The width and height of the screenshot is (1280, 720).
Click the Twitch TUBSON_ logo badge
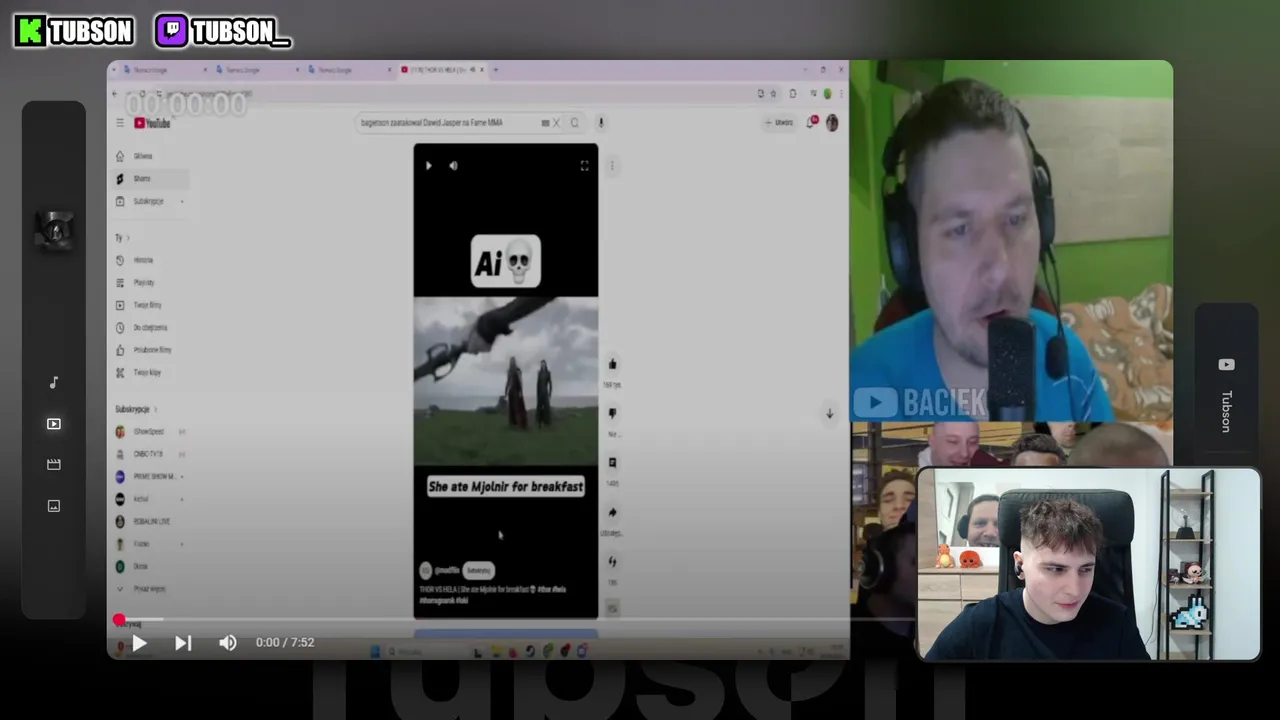(223, 32)
